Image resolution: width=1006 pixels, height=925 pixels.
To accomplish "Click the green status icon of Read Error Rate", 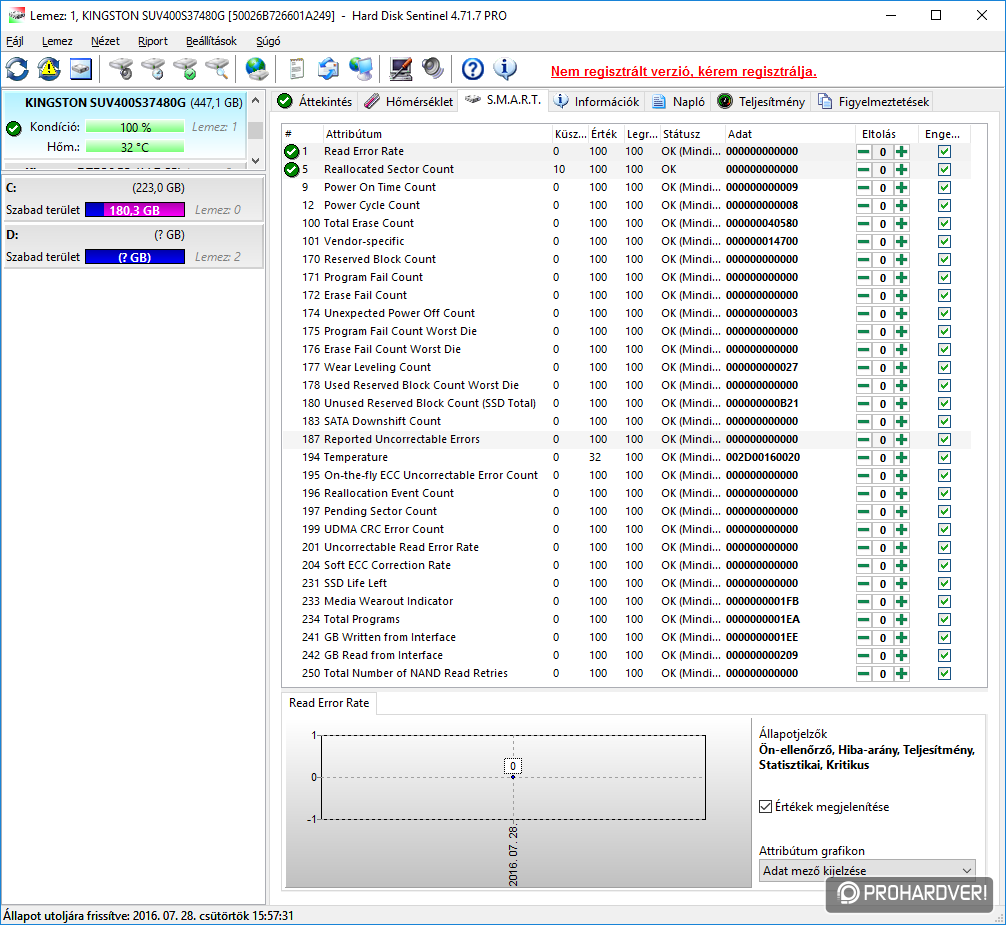I will coord(291,151).
